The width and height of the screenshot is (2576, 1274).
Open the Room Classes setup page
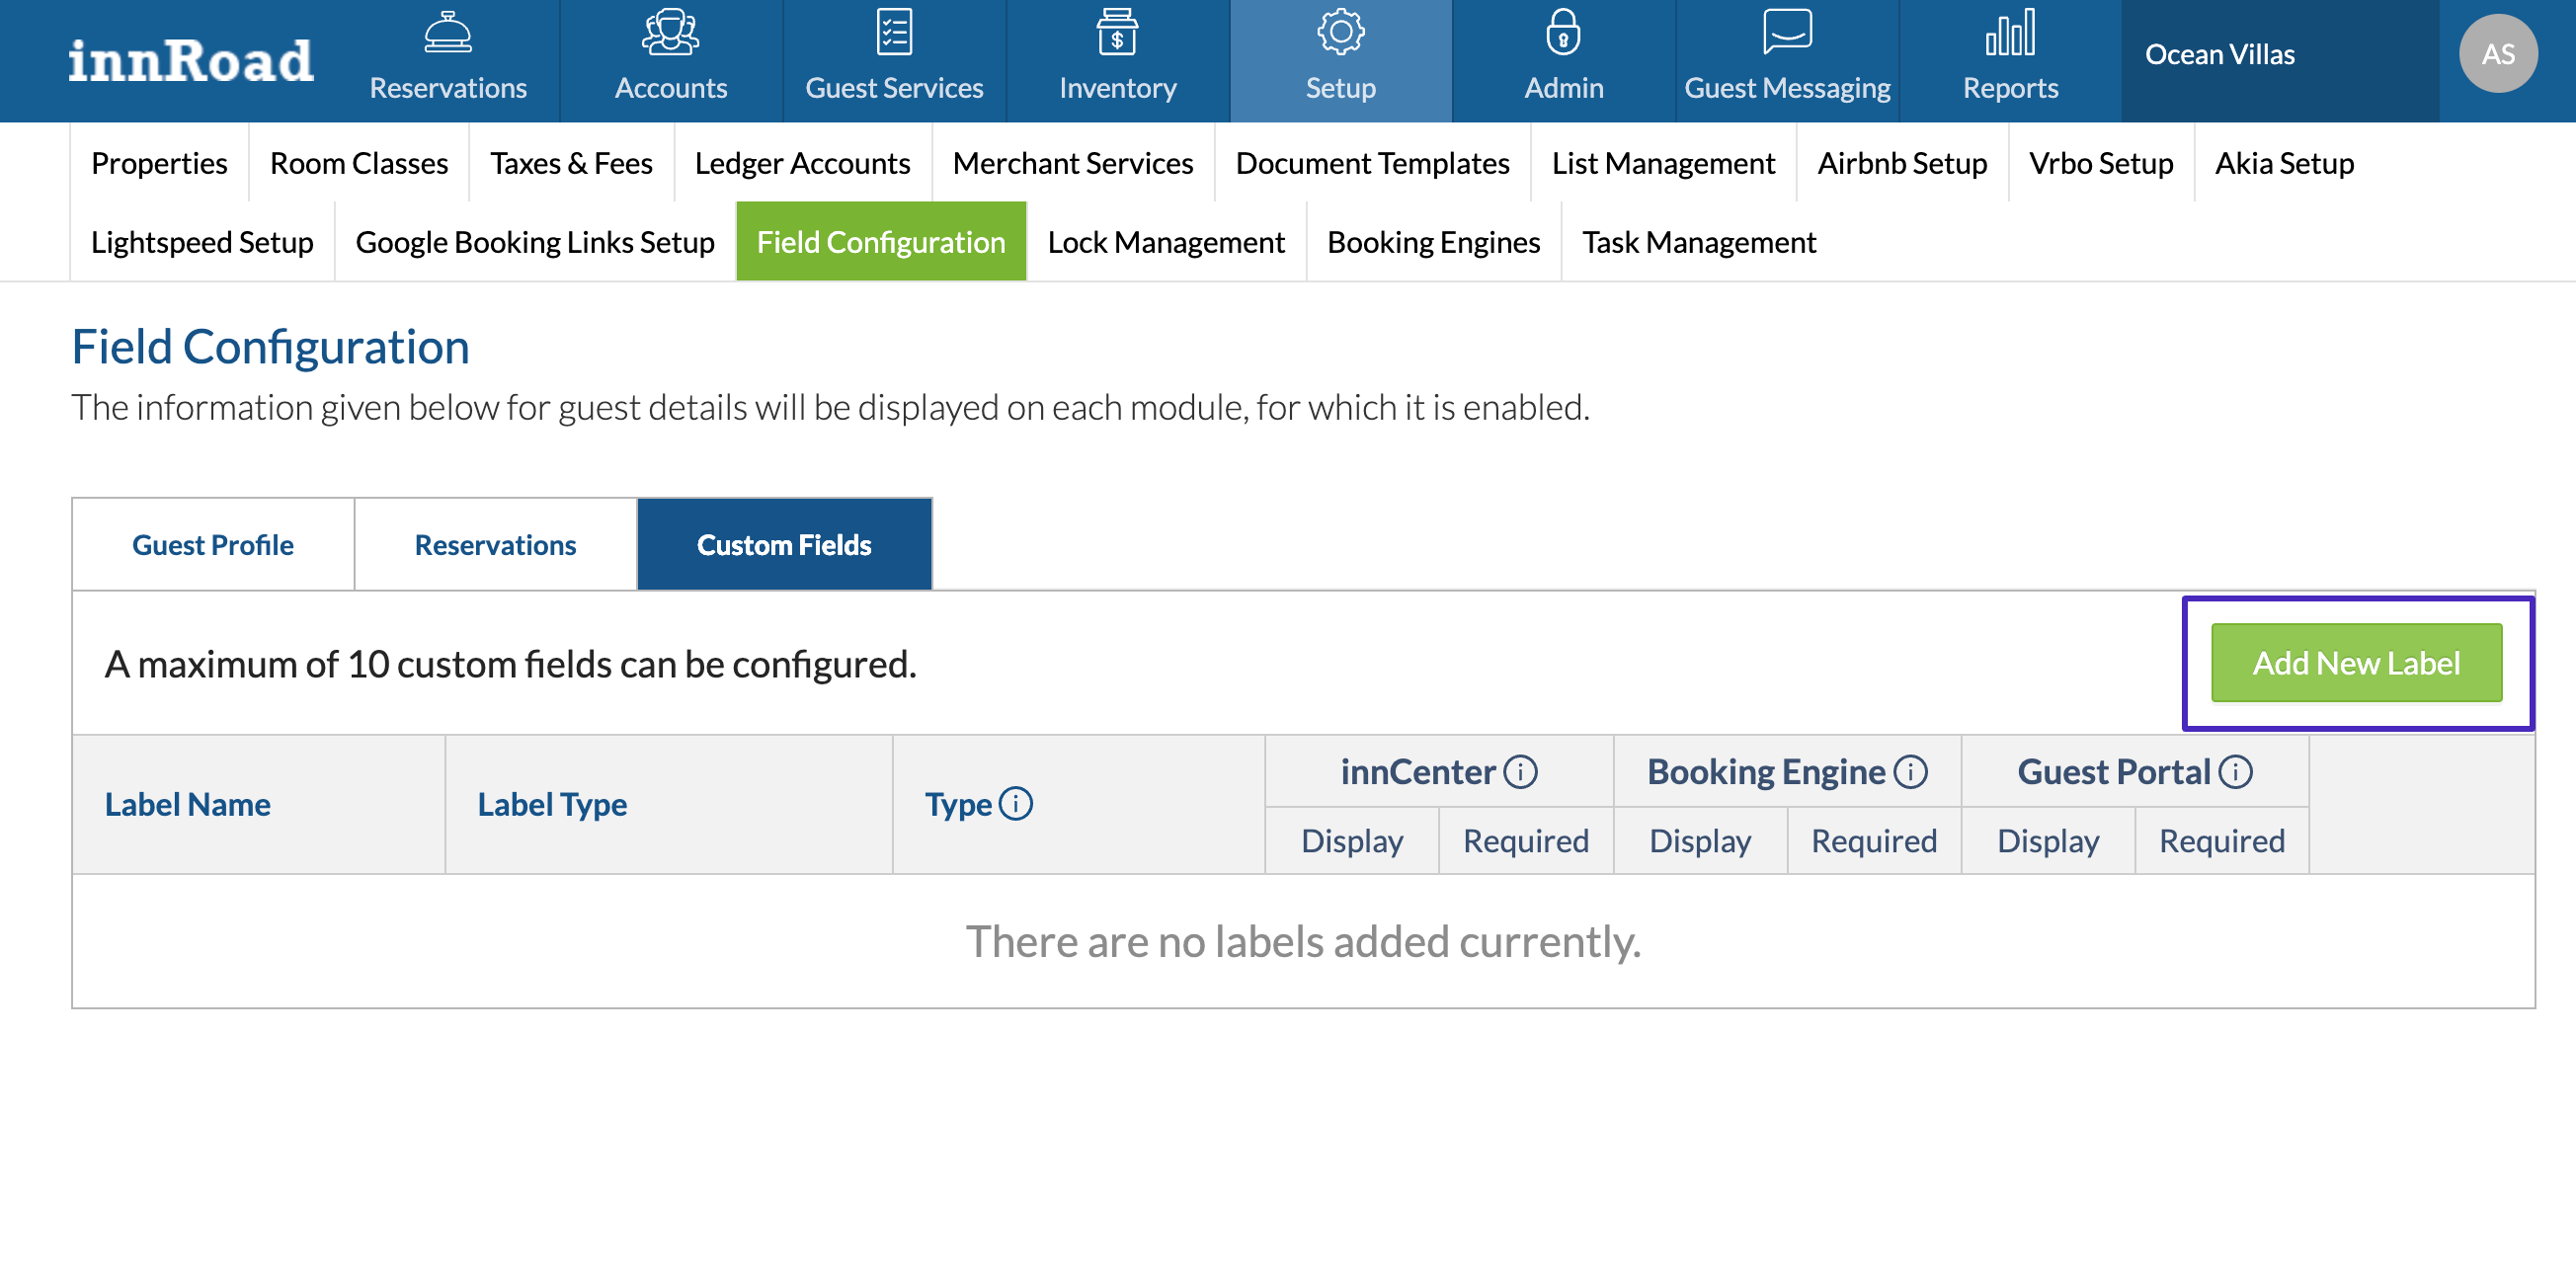click(x=358, y=163)
